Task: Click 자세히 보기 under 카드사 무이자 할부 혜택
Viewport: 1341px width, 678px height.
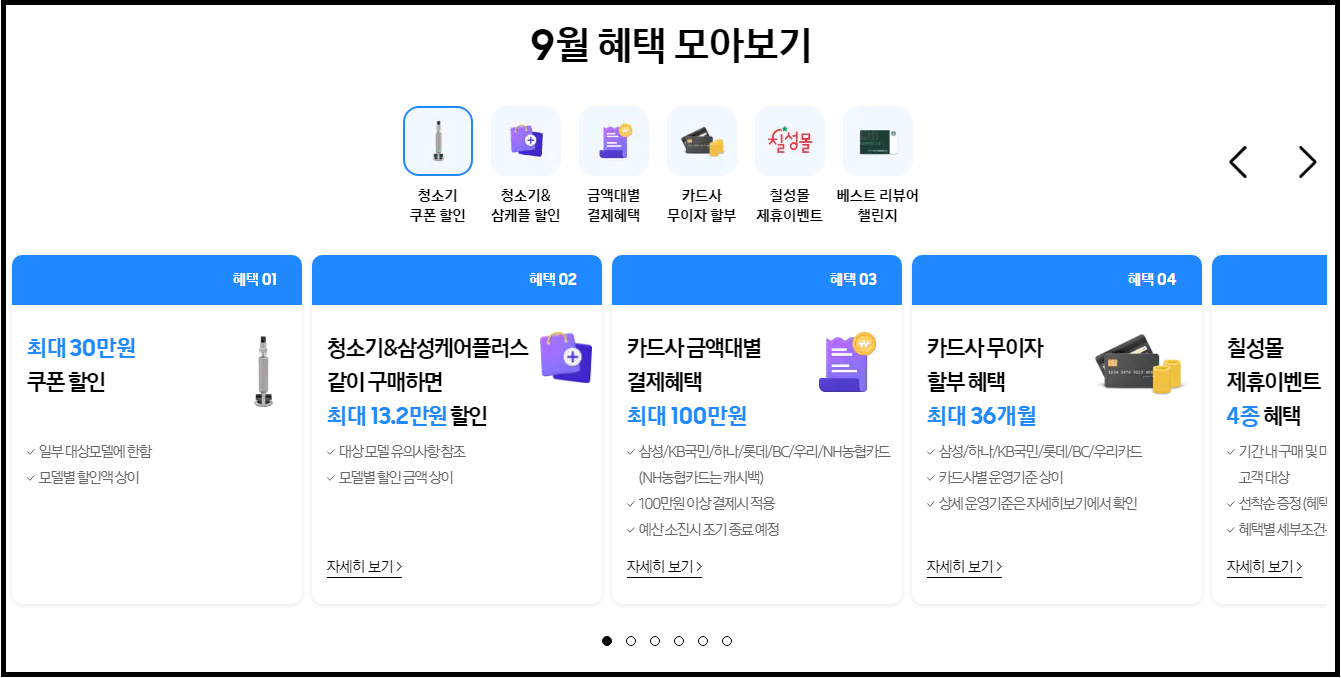Action: (963, 565)
